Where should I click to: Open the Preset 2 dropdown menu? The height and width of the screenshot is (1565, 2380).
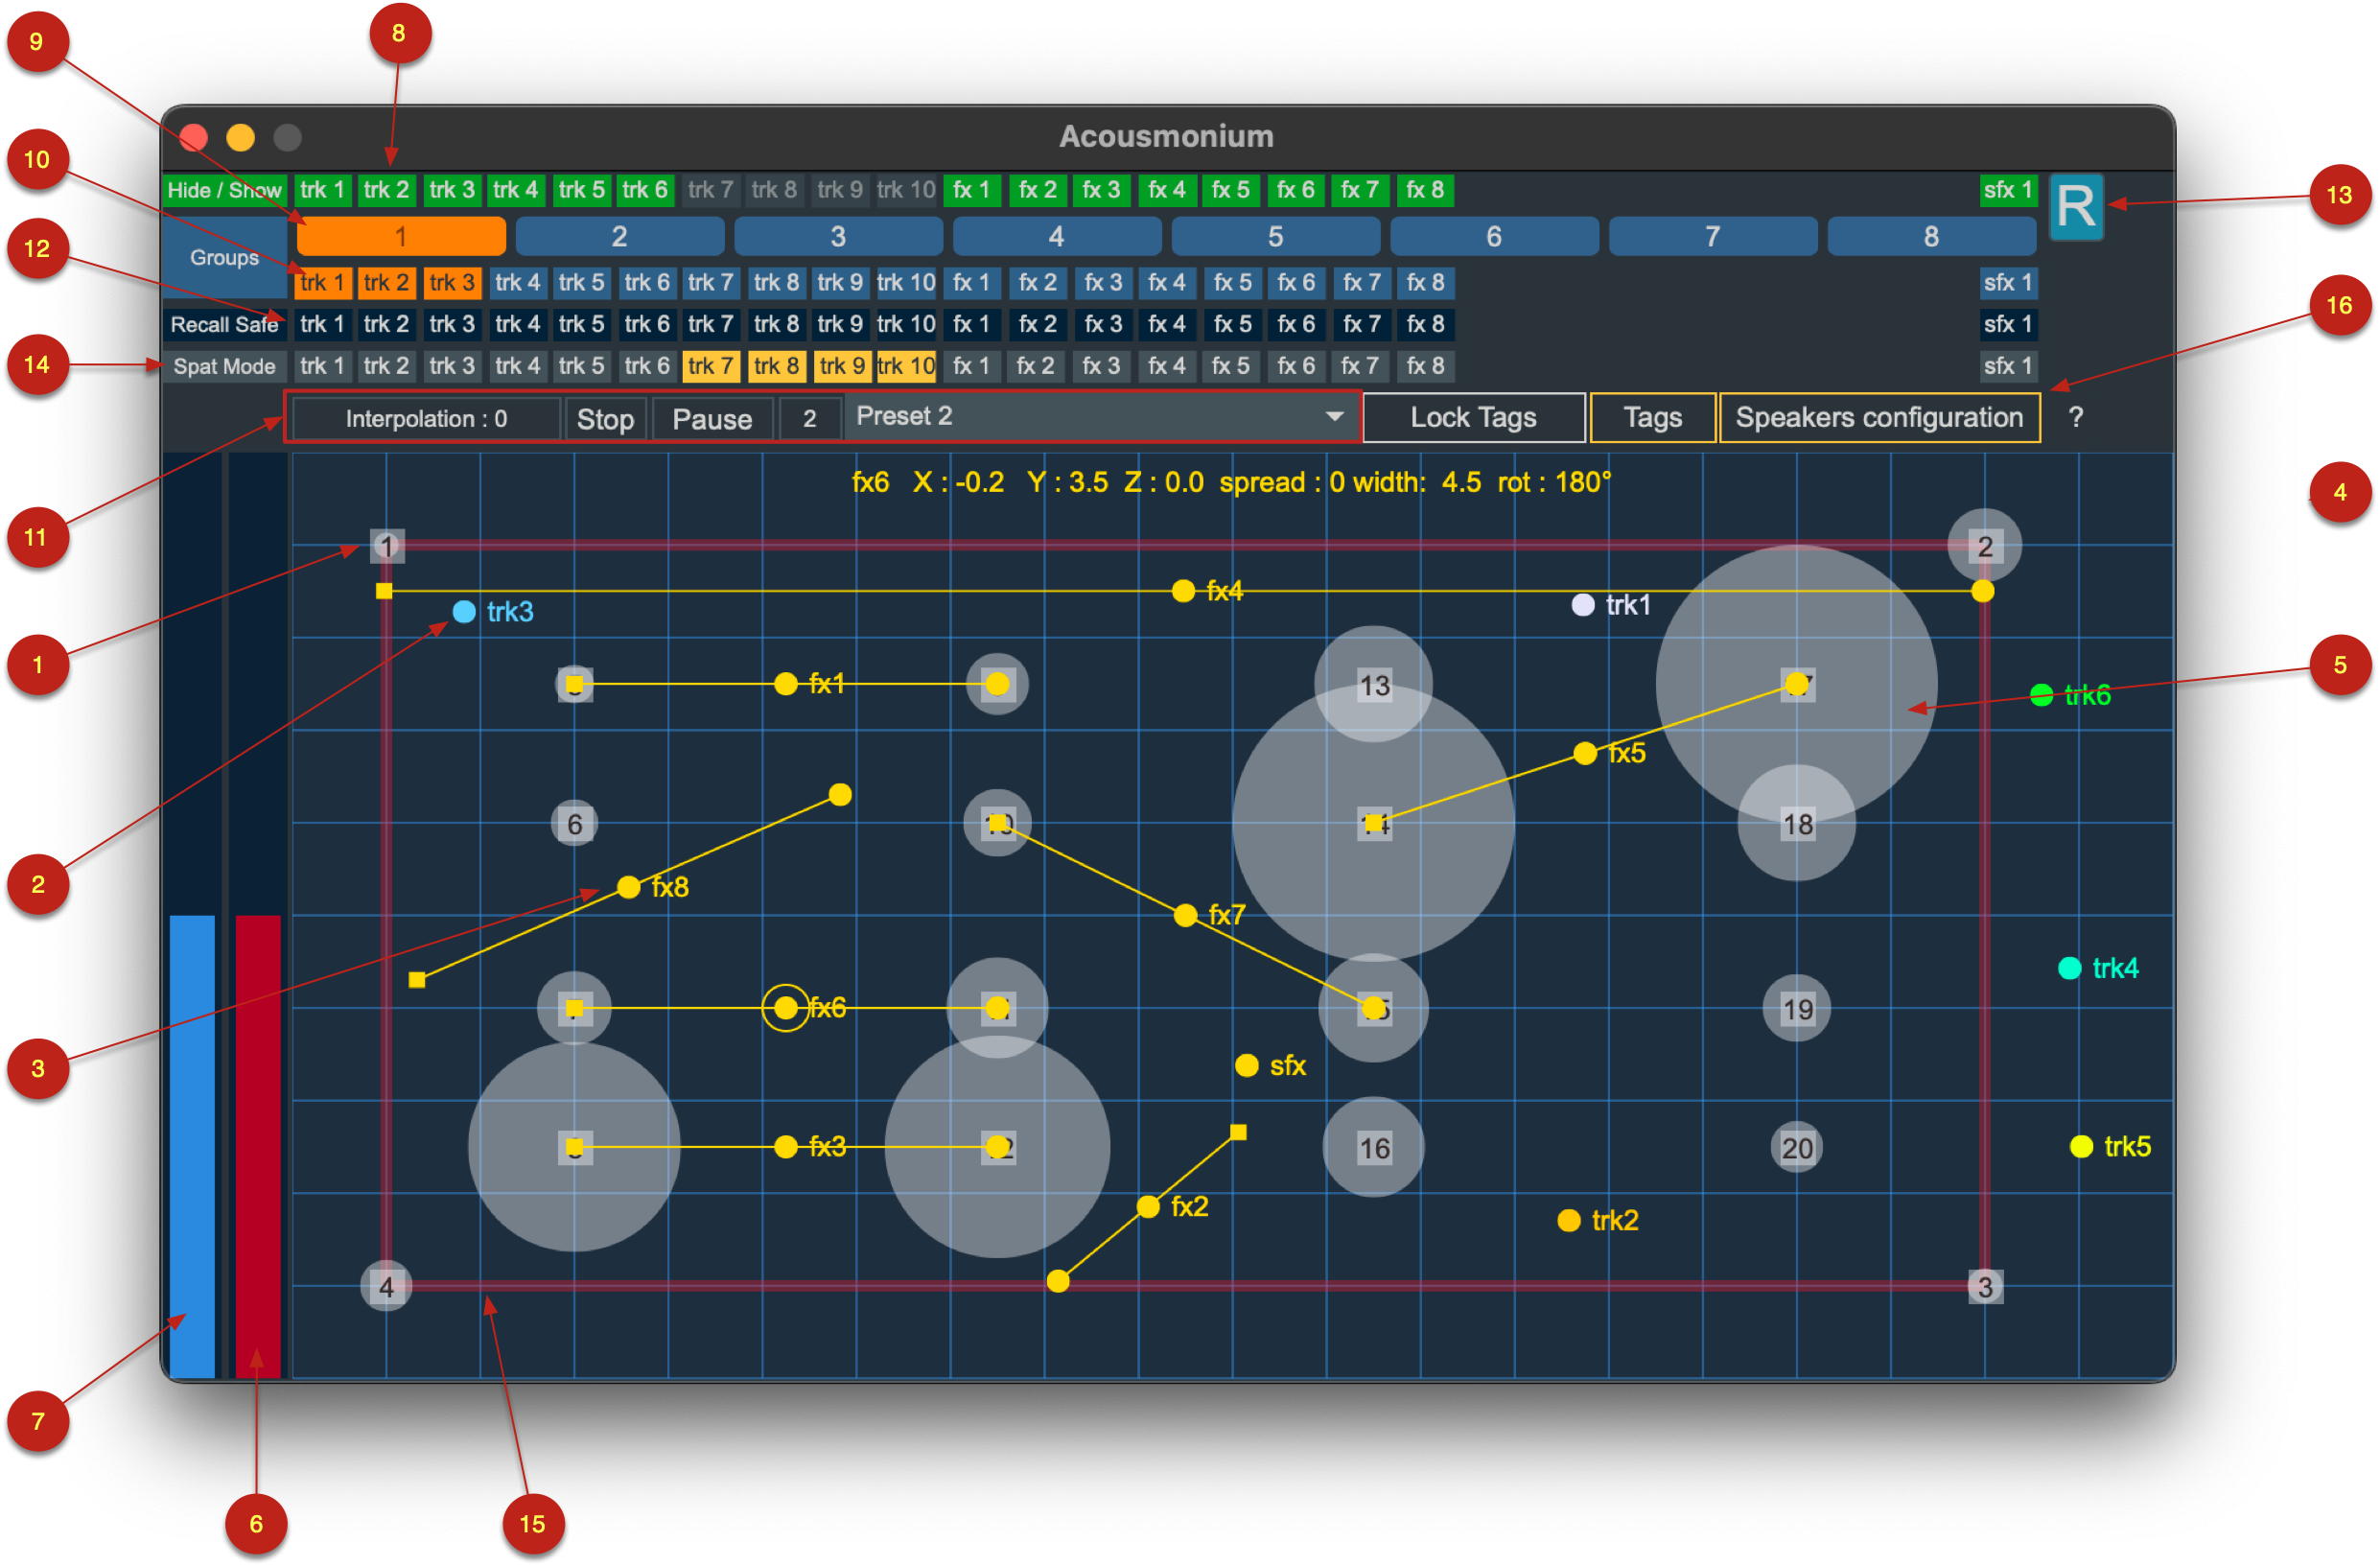(x=1101, y=416)
